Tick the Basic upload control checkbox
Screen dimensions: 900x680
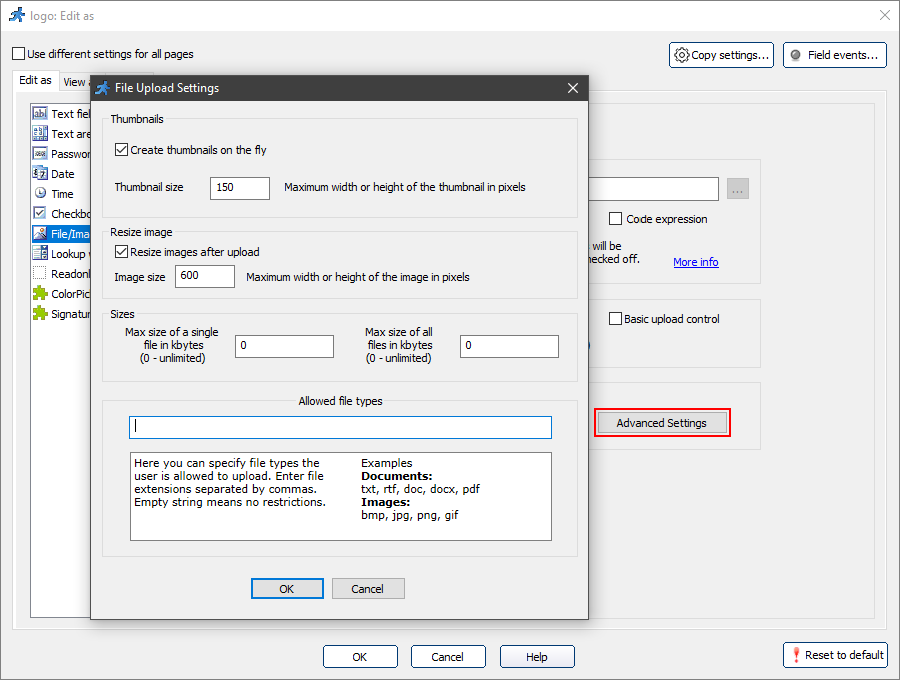pyautogui.click(x=616, y=319)
